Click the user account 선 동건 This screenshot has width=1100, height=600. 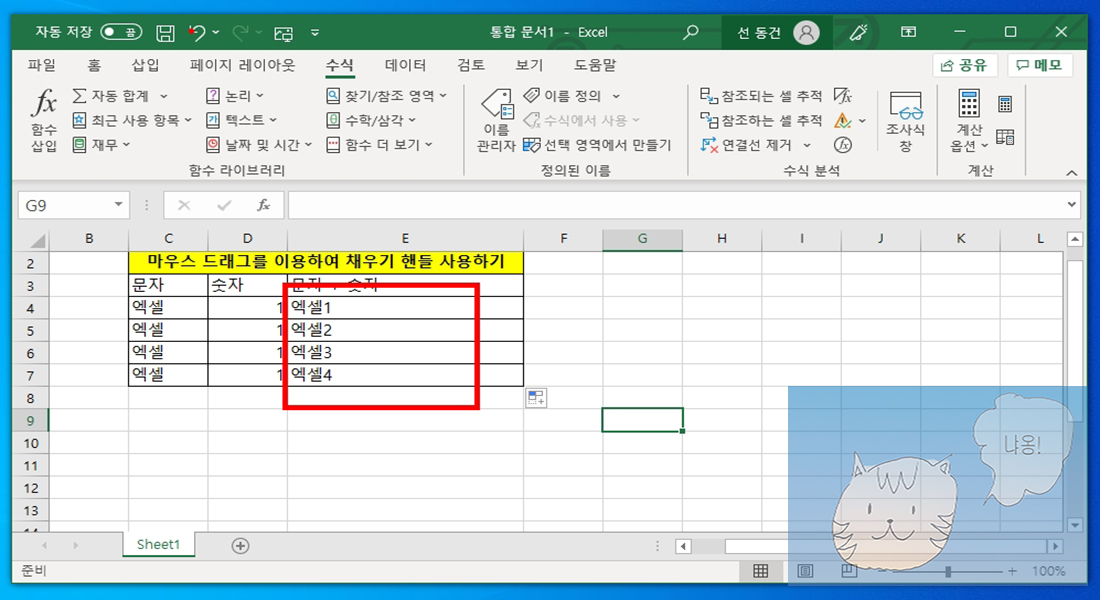click(777, 32)
